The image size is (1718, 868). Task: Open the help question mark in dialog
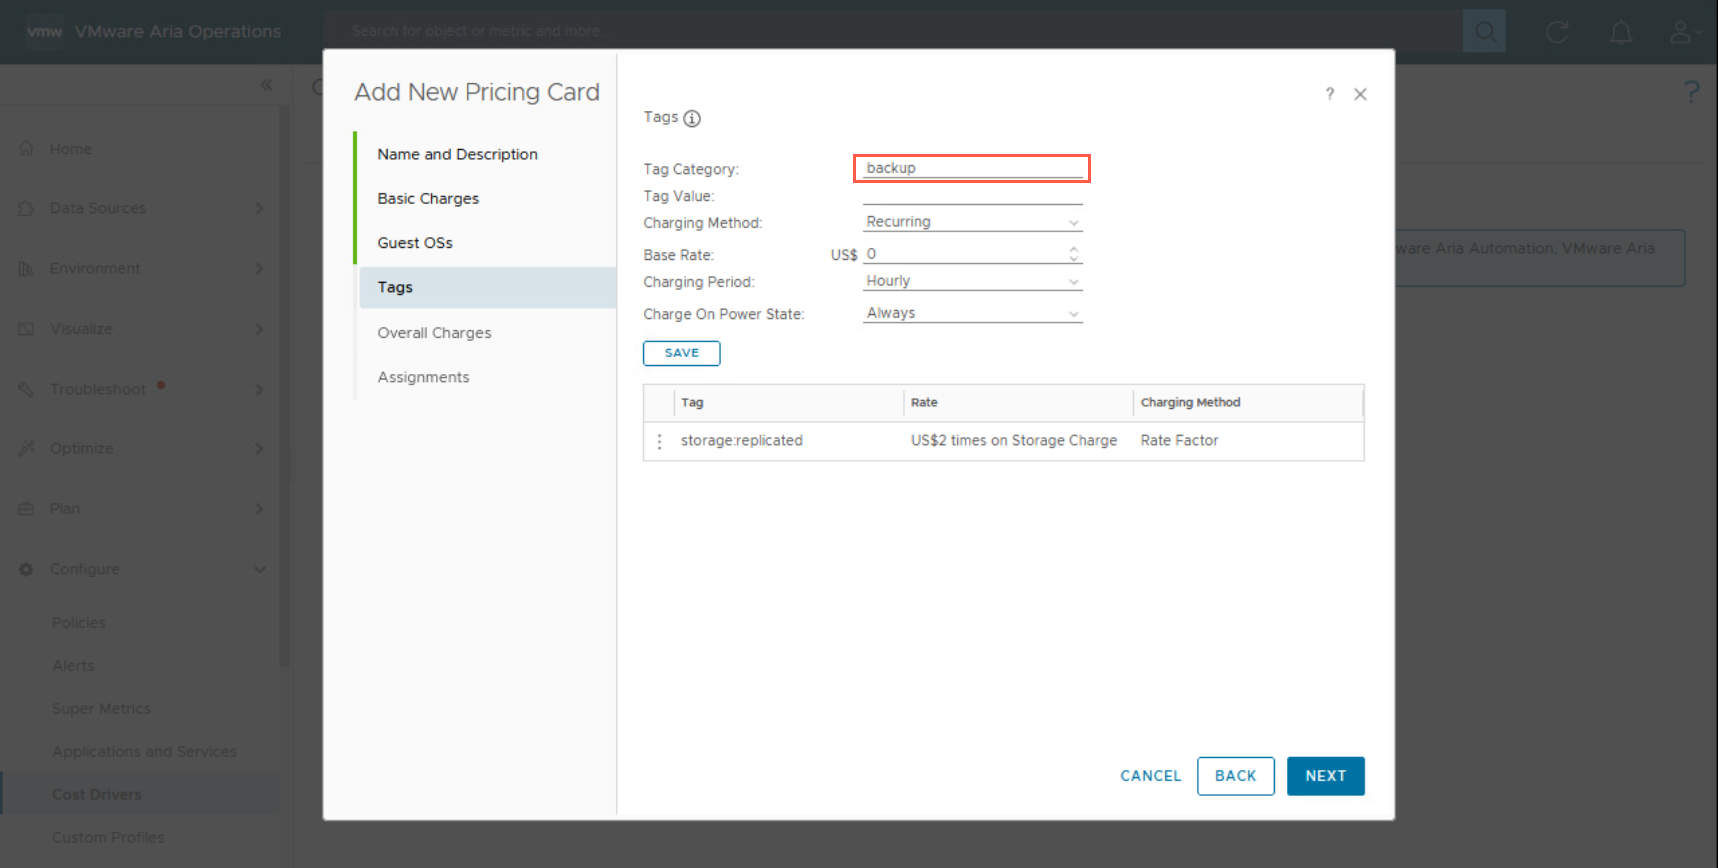tap(1329, 94)
